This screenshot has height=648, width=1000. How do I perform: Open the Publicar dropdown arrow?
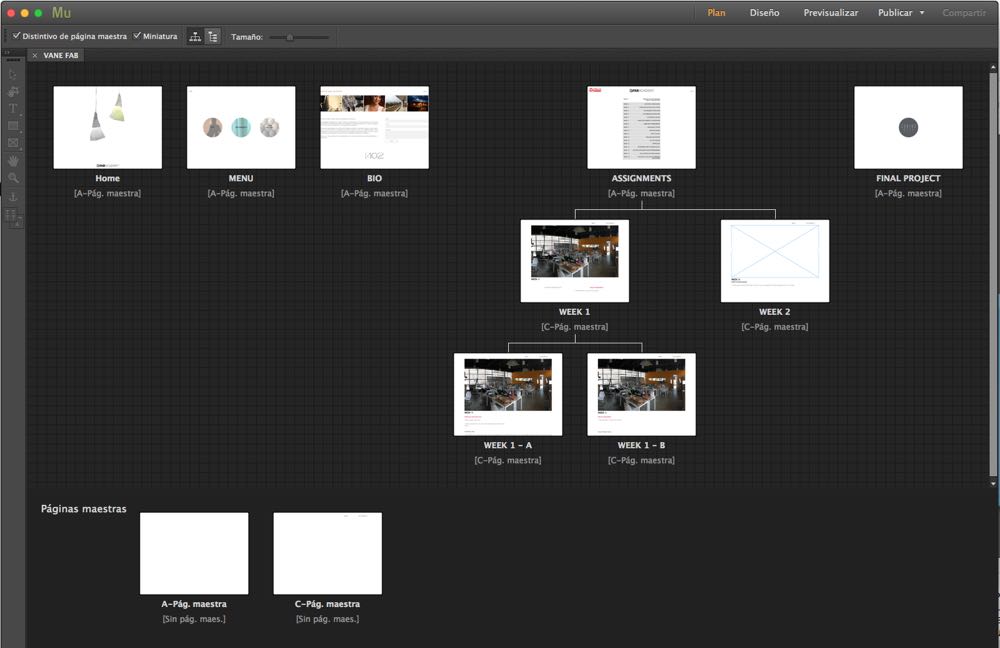[x=922, y=13]
